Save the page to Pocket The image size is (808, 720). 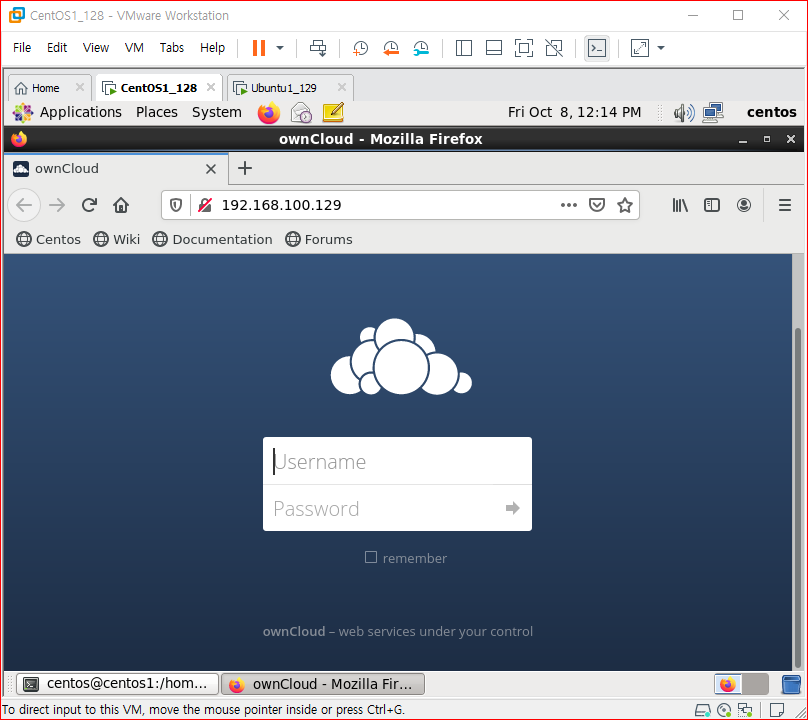(x=597, y=205)
